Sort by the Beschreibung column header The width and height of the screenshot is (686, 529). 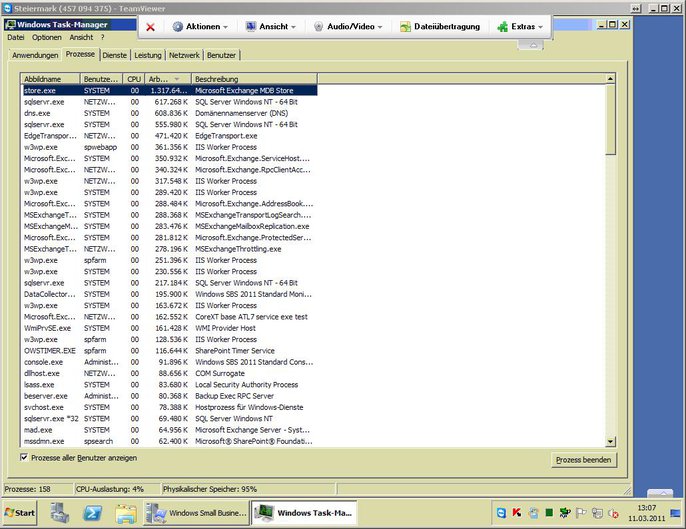pos(254,79)
